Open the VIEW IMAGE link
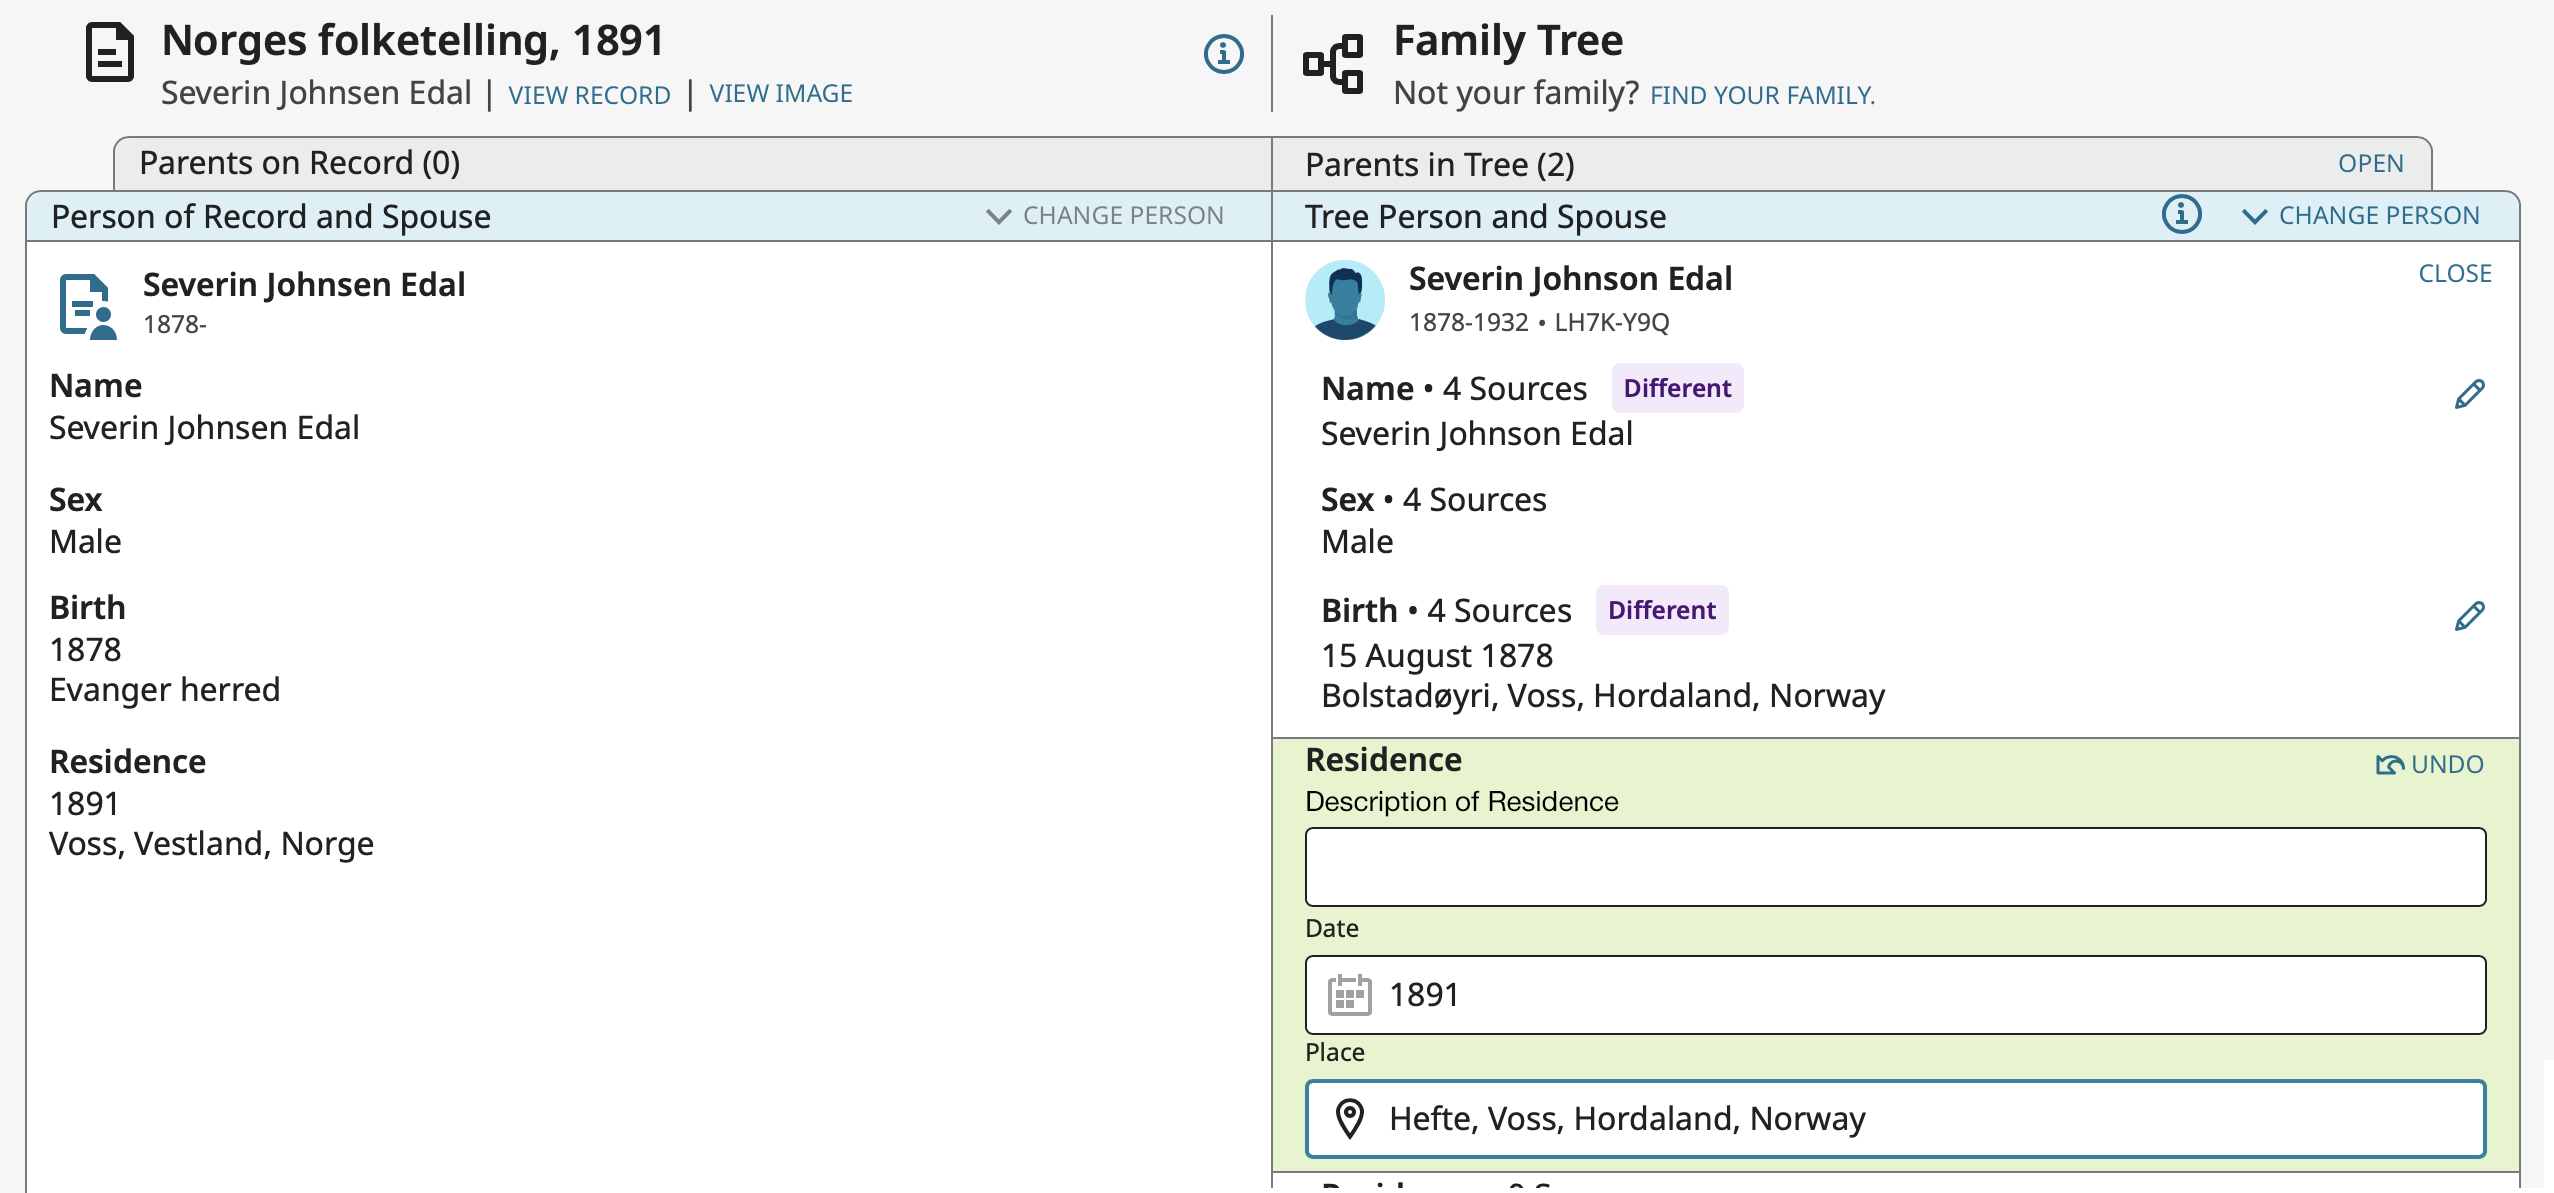This screenshot has height=1193, width=2554. click(780, 94)
